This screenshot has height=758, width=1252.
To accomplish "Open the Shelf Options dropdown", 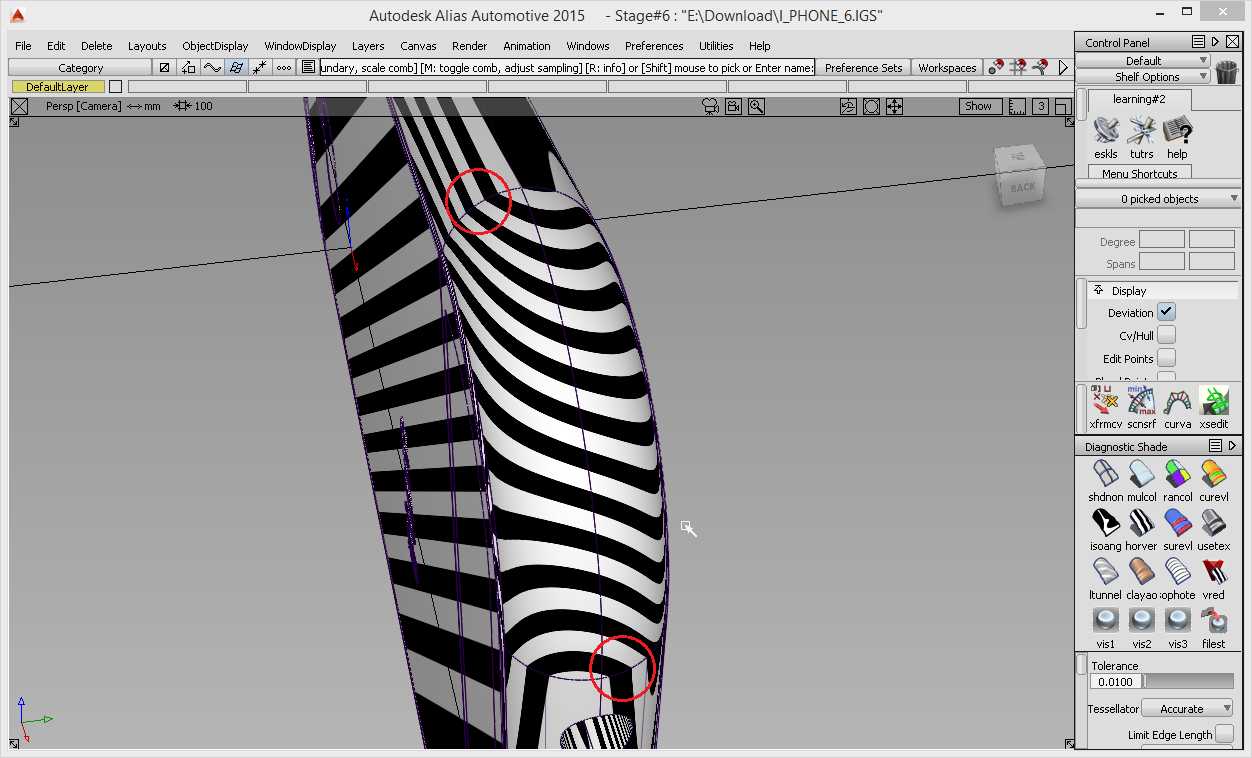I will coord(1143,77).
